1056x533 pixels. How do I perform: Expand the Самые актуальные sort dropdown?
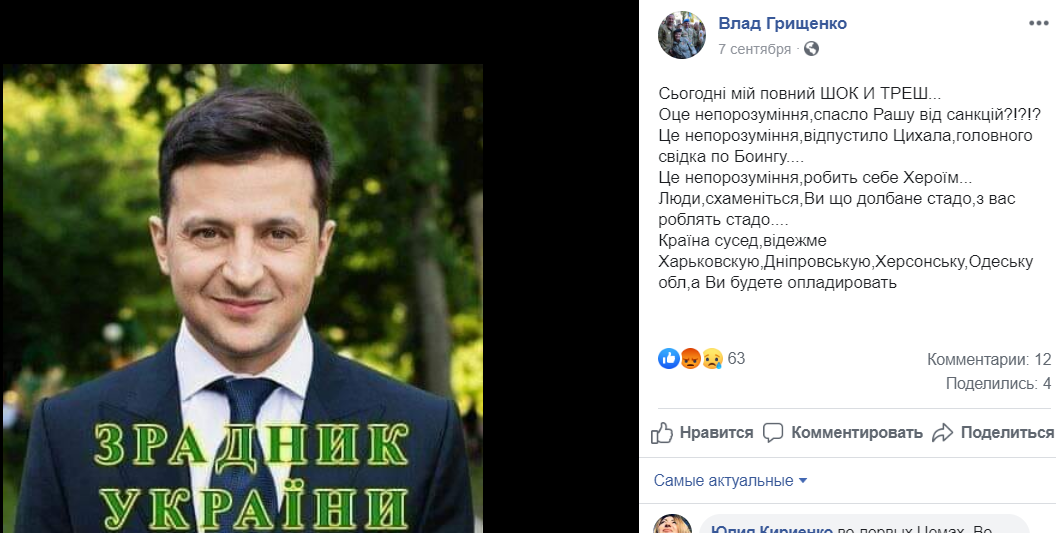tap(730, 481)
